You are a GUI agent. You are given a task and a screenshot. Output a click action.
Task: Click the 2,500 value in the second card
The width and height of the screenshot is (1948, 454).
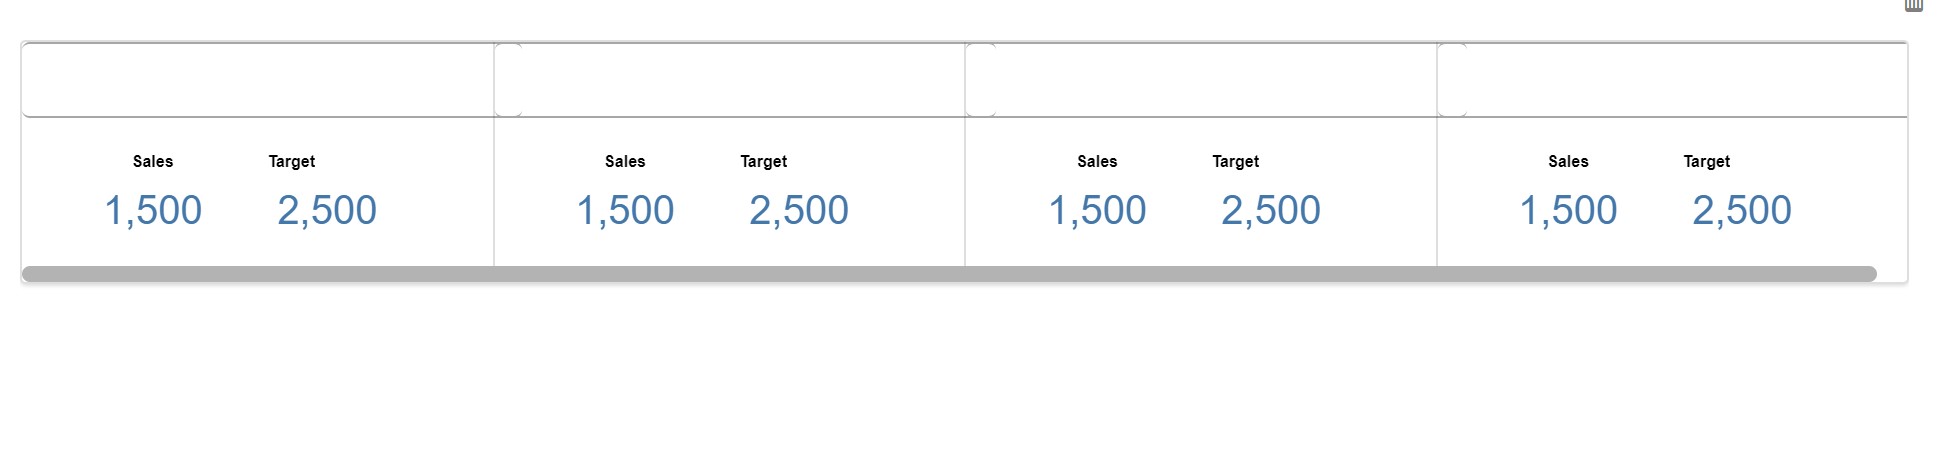799,210
